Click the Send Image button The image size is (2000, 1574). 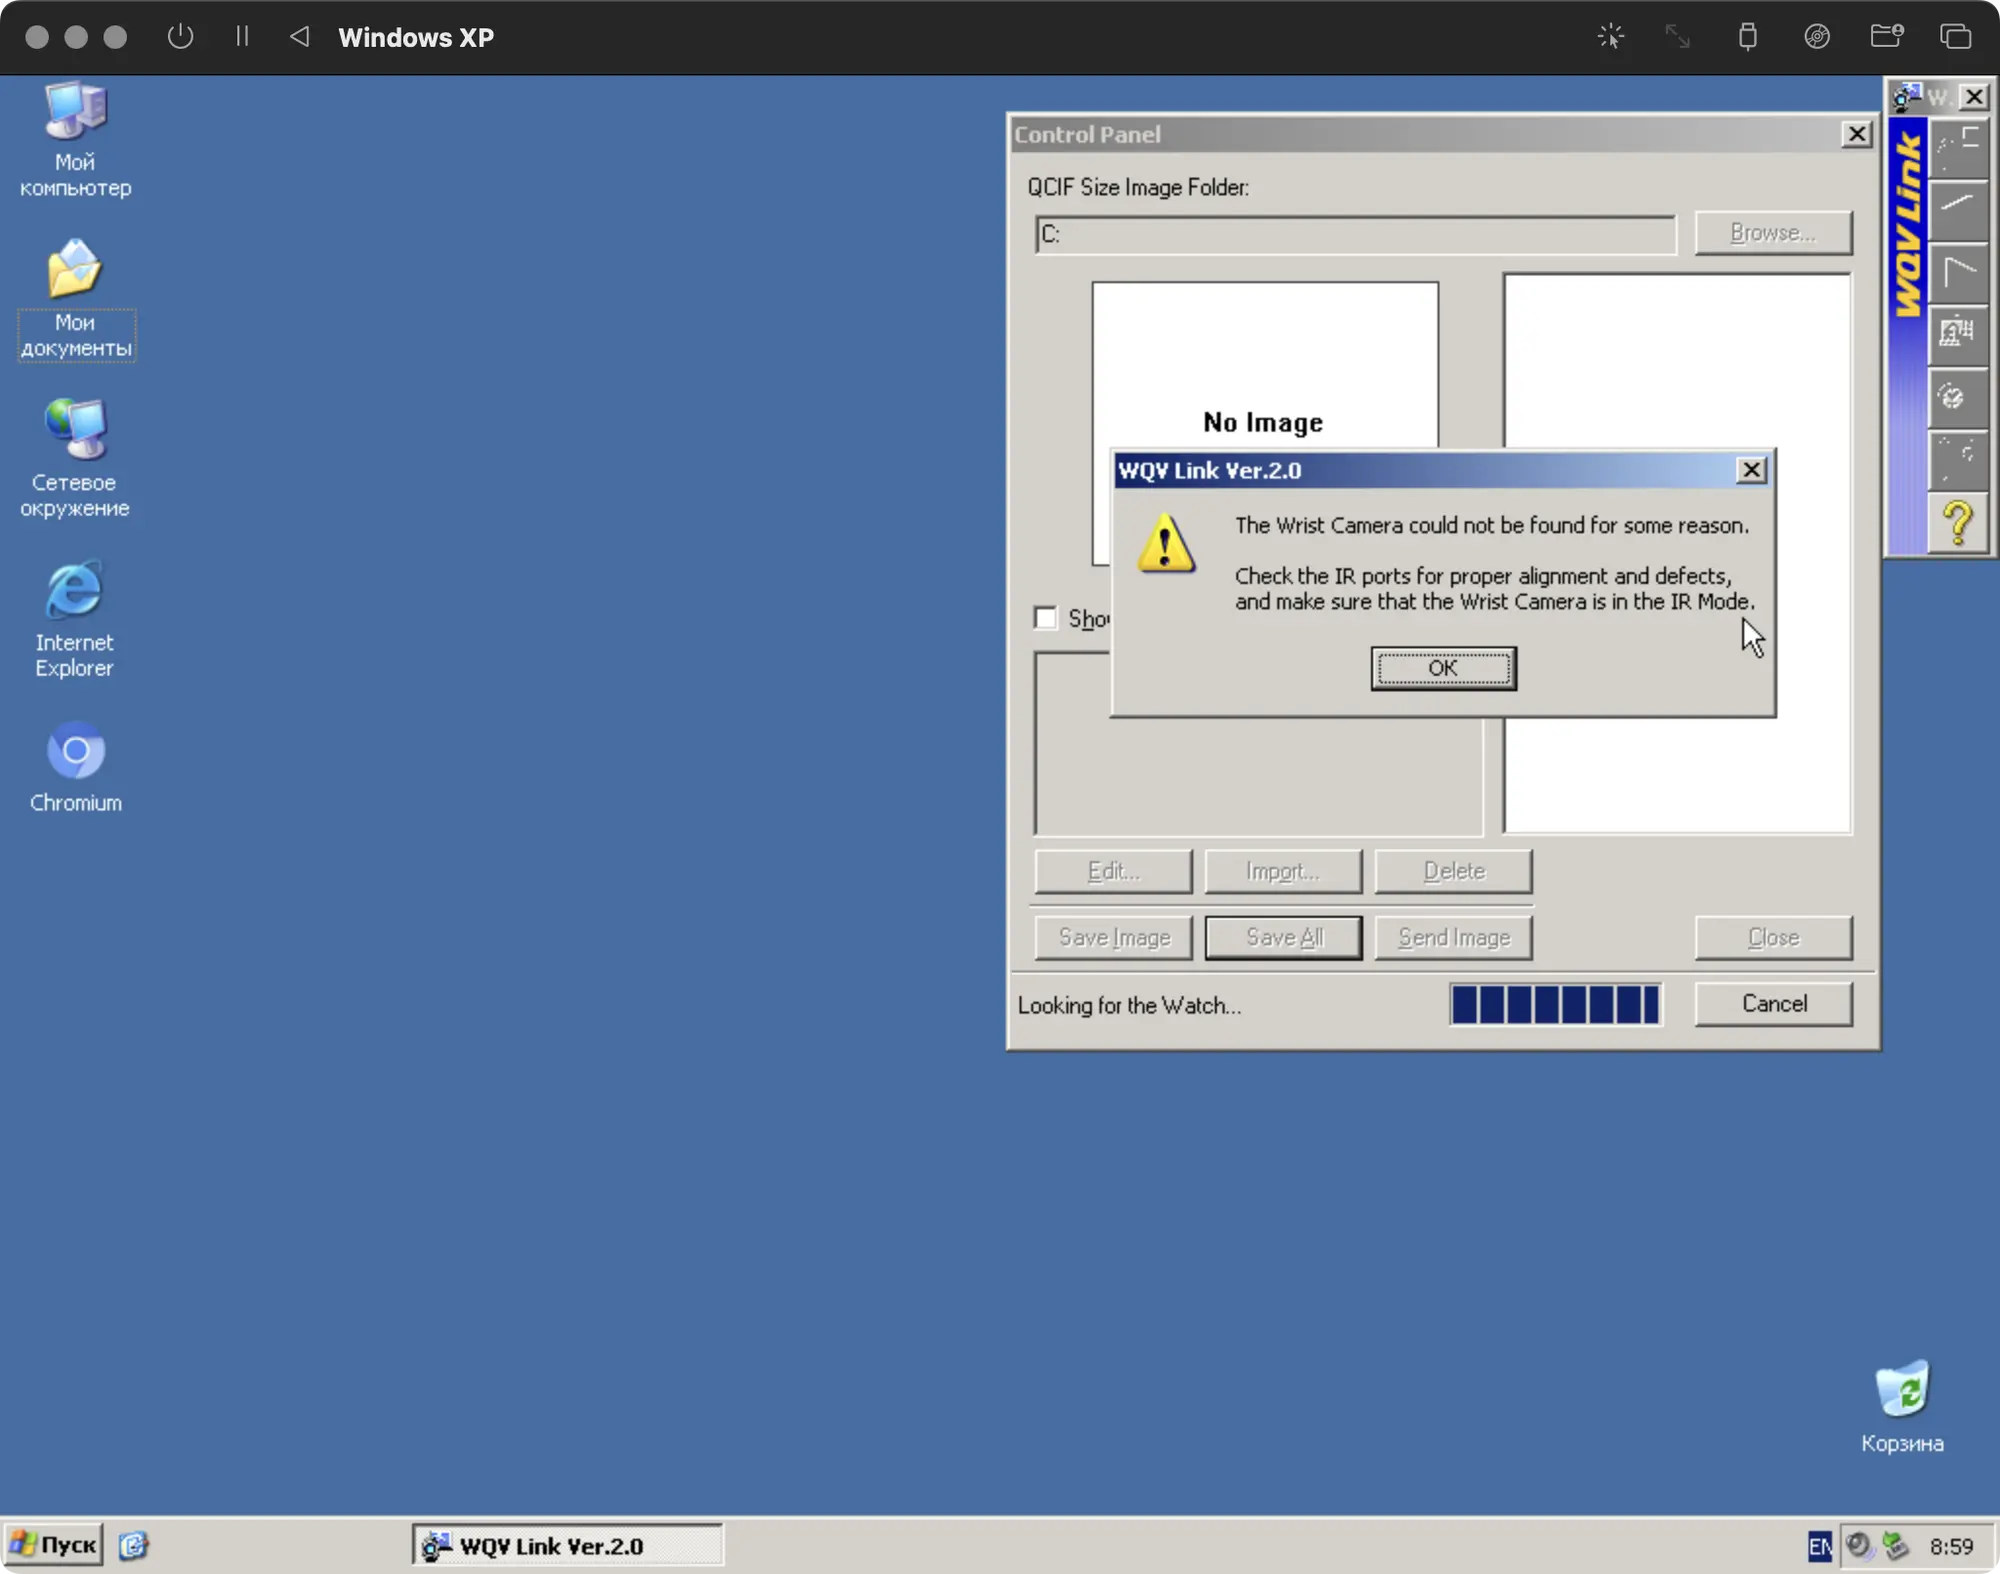coord(1454,938)
